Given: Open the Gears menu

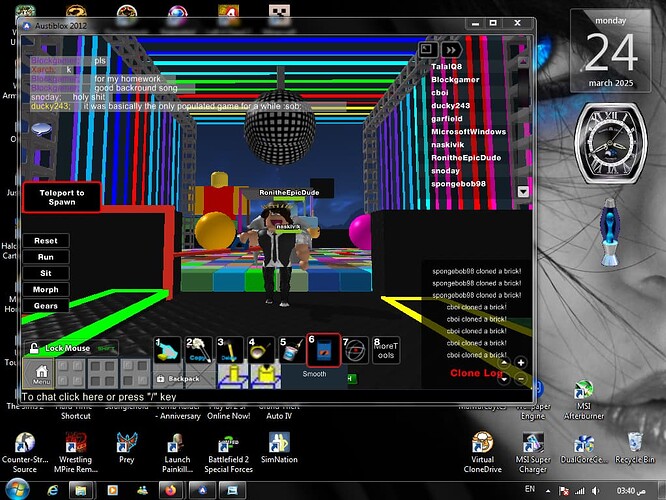Looking at the screenshot, I should pyautogui.click(x=46, y=305).
